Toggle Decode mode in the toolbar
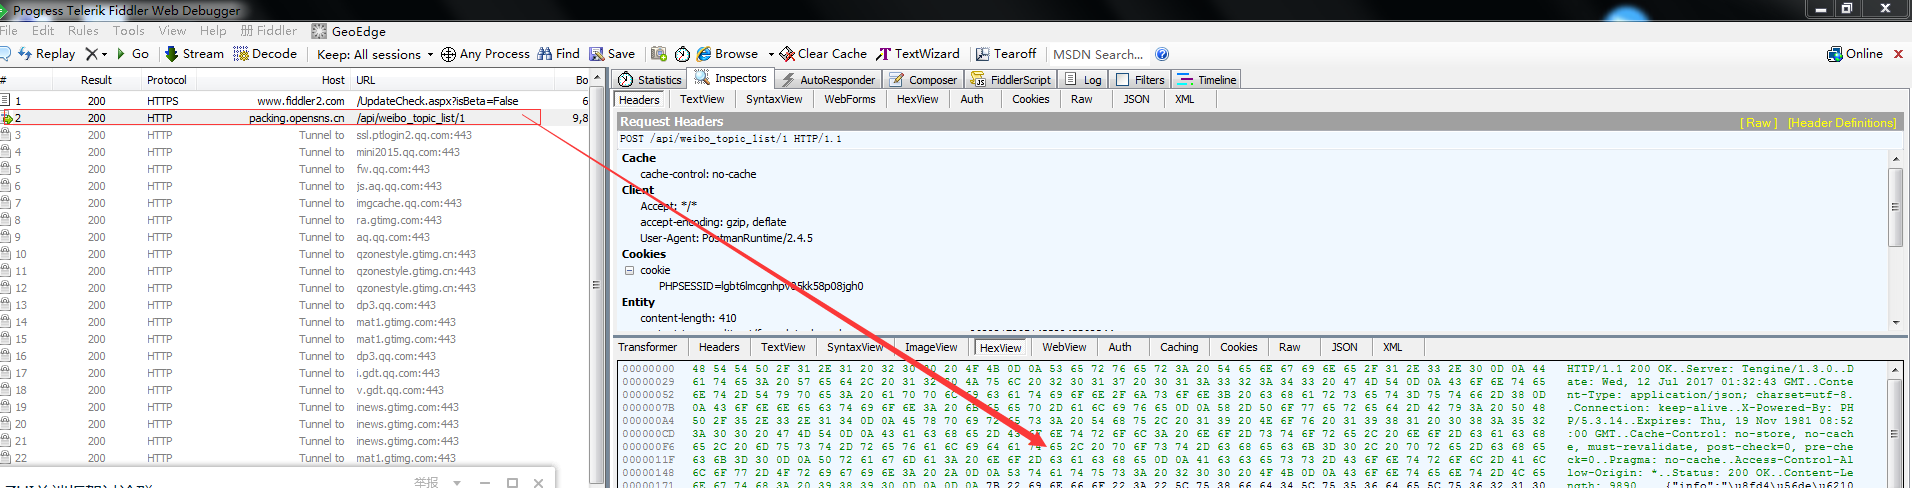The image size is (1912, 488). [266, 54]
